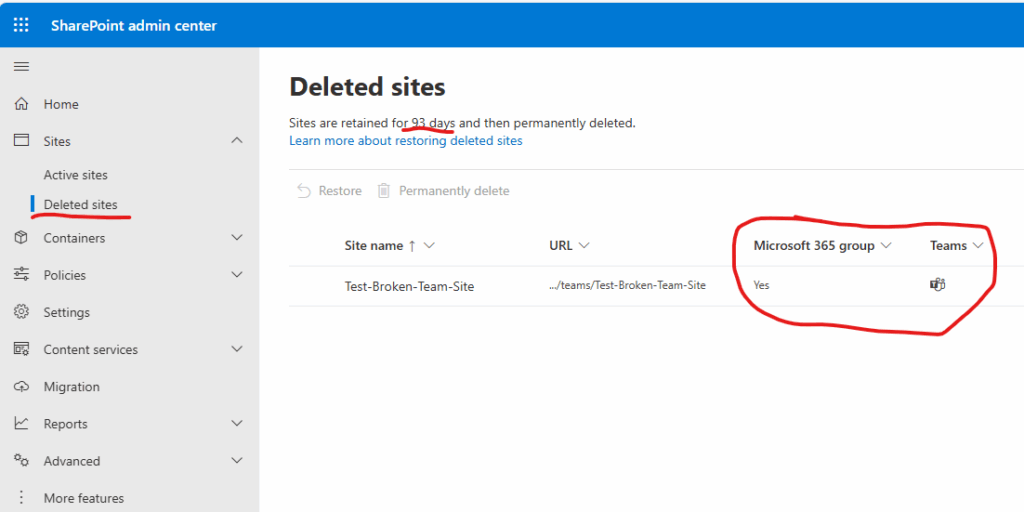
Task: Collapse navigation with the hamburger icon
Action: pyautogui.click(x=22, y=67)
